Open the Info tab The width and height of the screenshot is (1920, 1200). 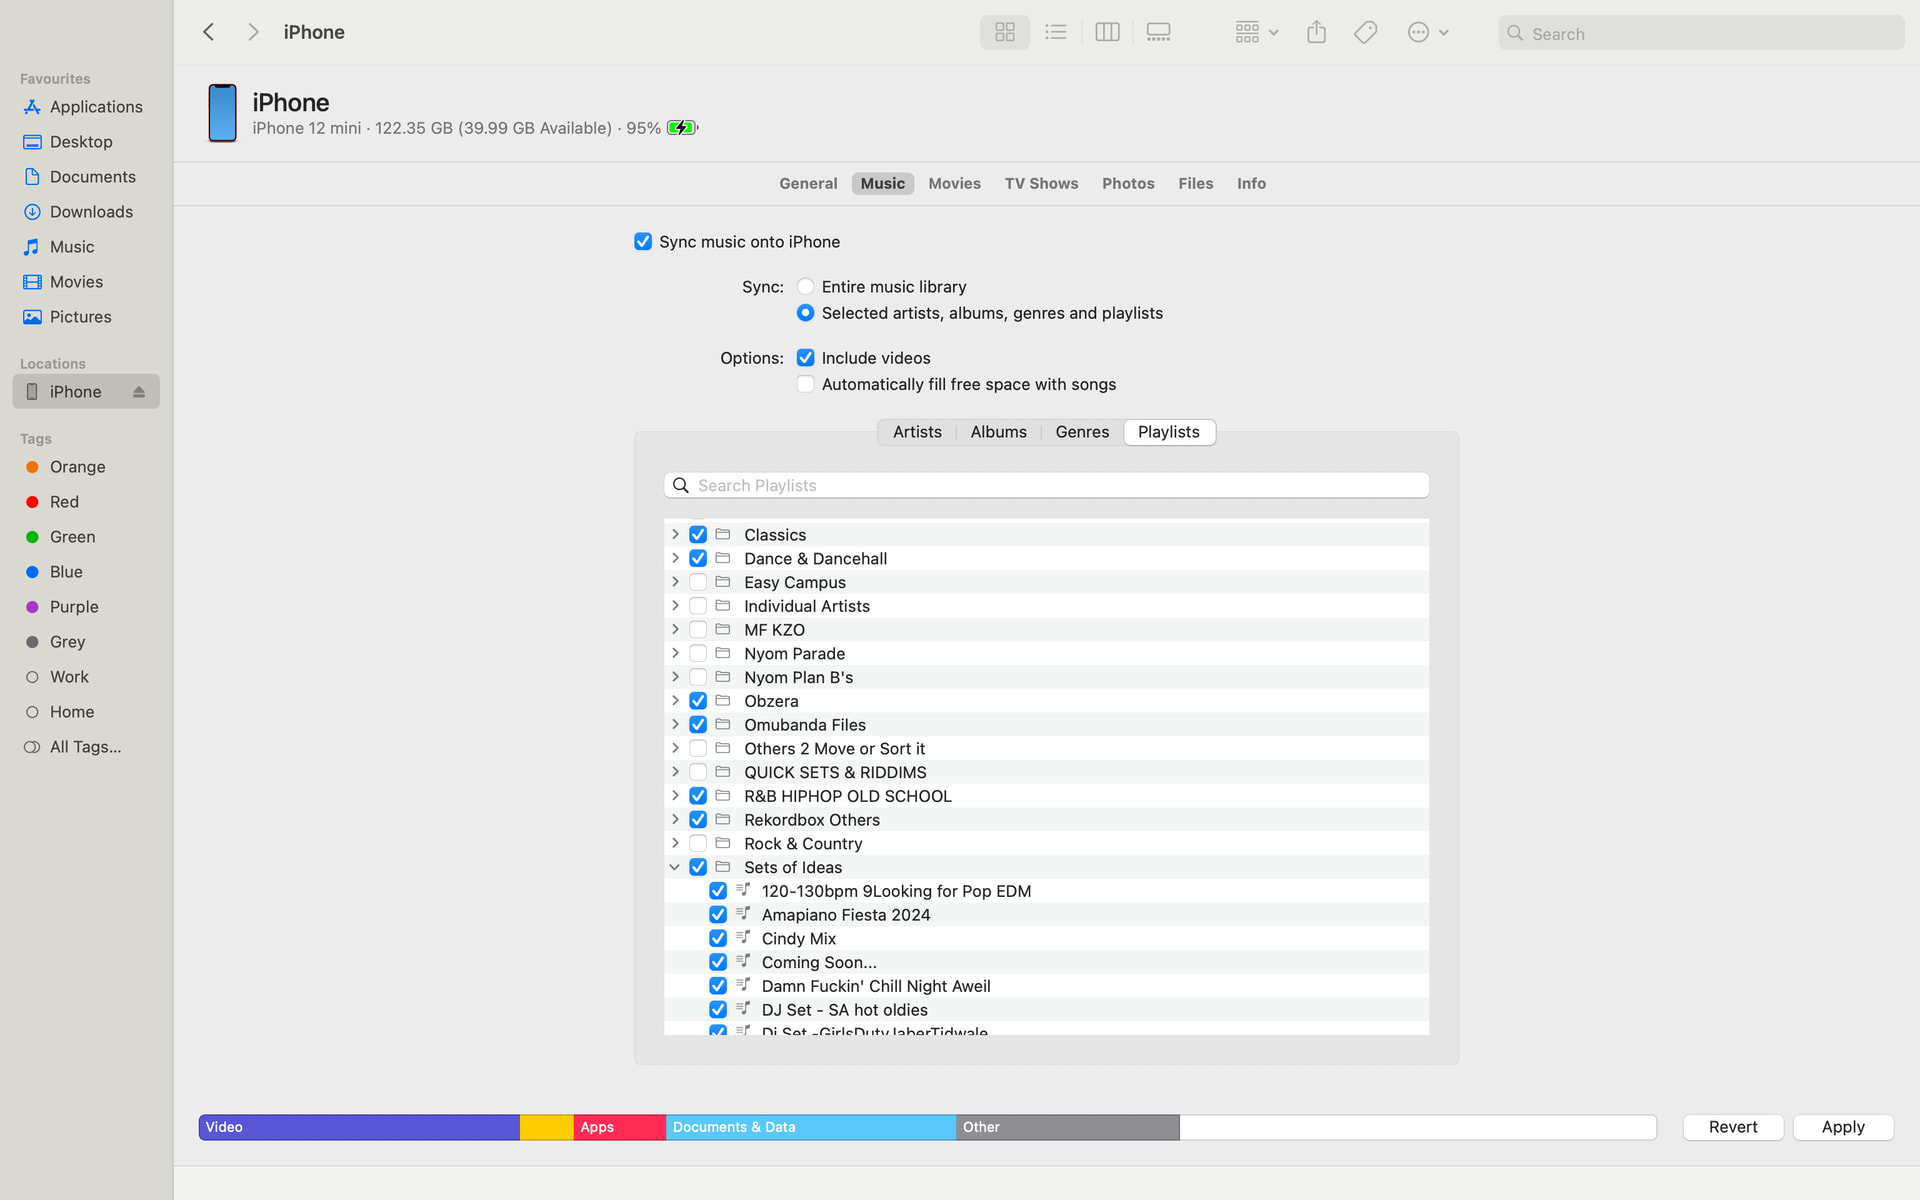(x=1251, y=183)
